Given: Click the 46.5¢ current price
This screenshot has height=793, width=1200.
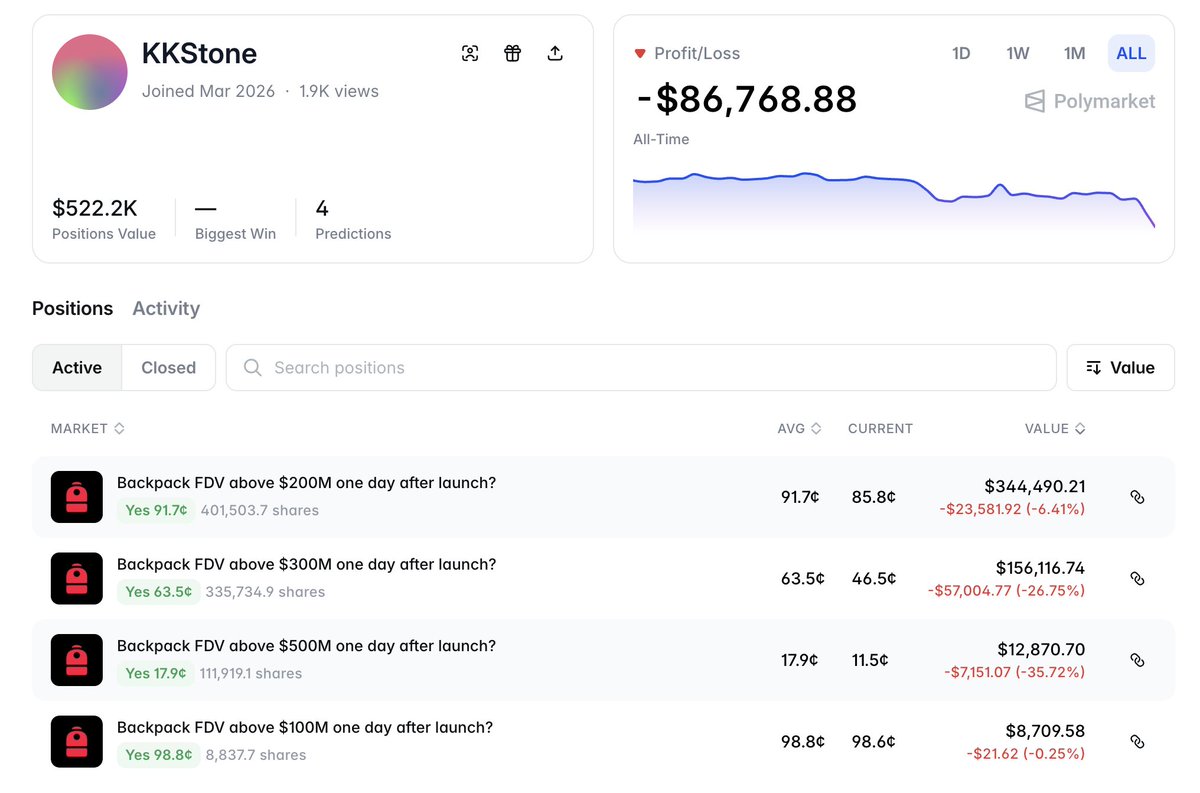Looking at the screenshot, I should (874, 578).
